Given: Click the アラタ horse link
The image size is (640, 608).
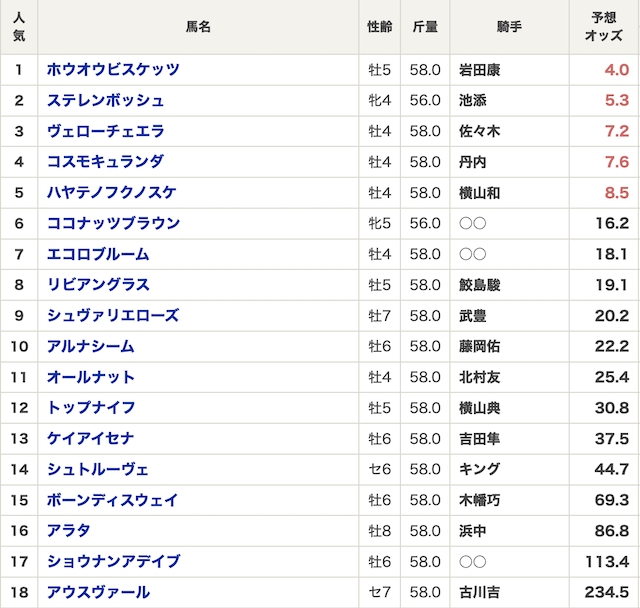Looking at the screenshot, I should click(x=69, y=531).
